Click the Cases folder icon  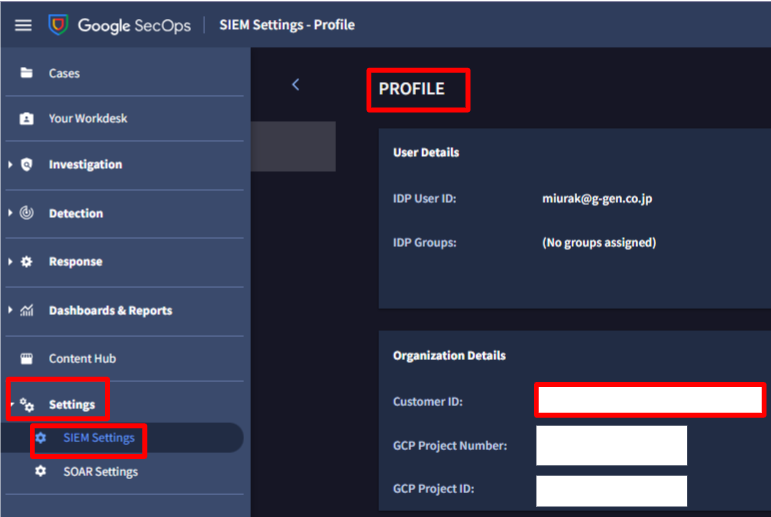(27, 73)
